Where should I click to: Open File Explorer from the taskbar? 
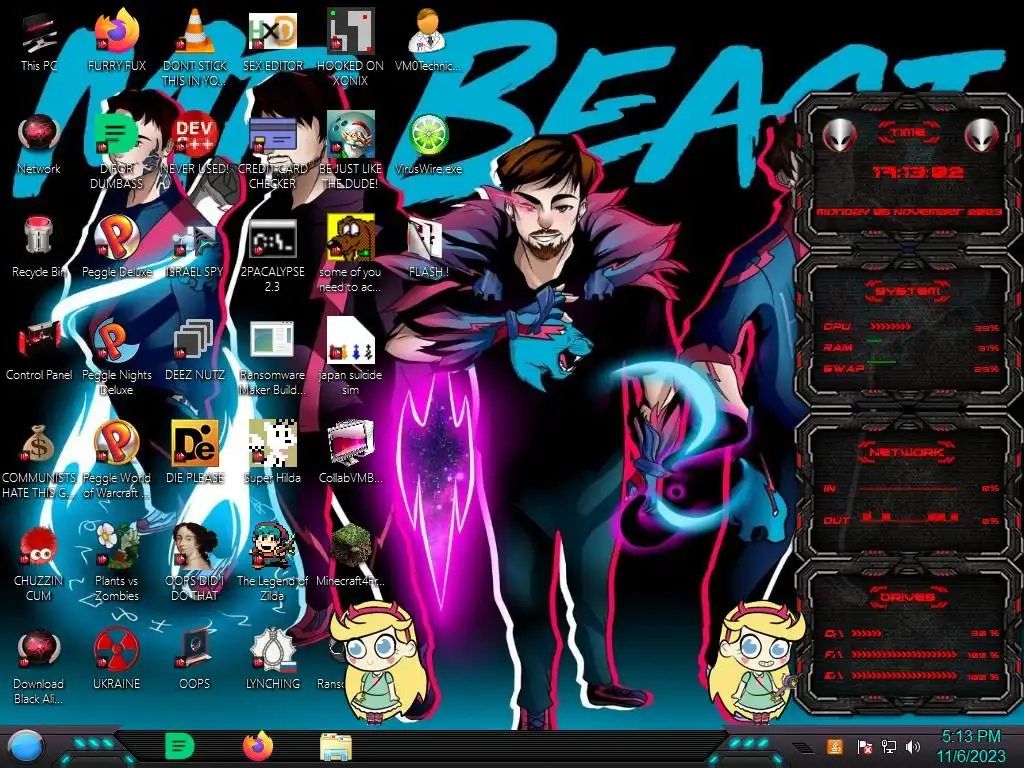(x=336, y=747)
